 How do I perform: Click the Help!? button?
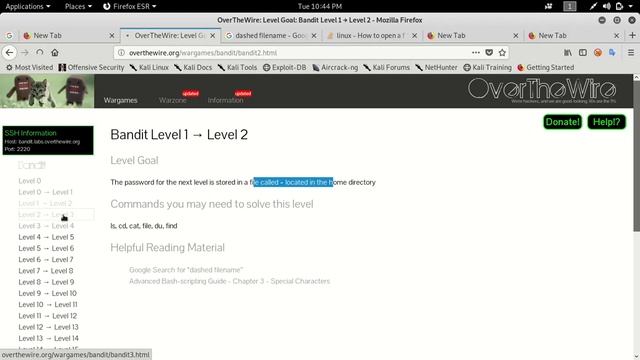click(607, 122)
